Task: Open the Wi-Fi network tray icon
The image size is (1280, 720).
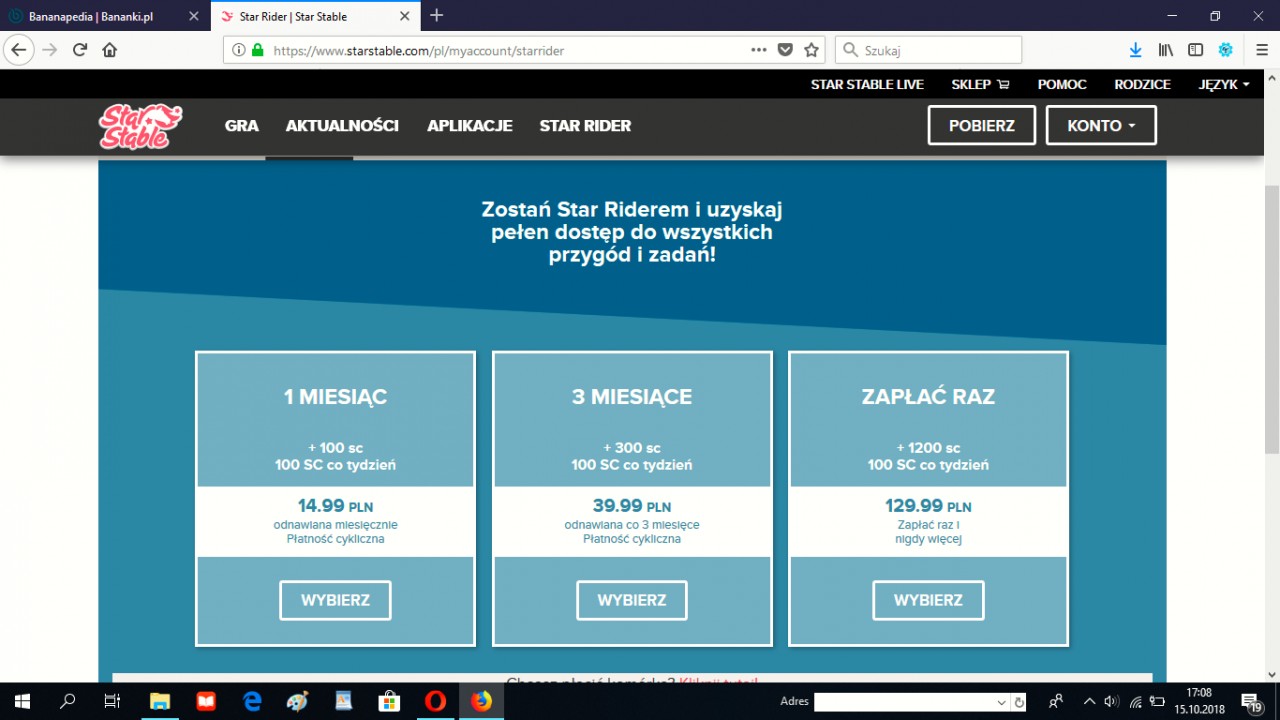Action: coord(1135,701)
